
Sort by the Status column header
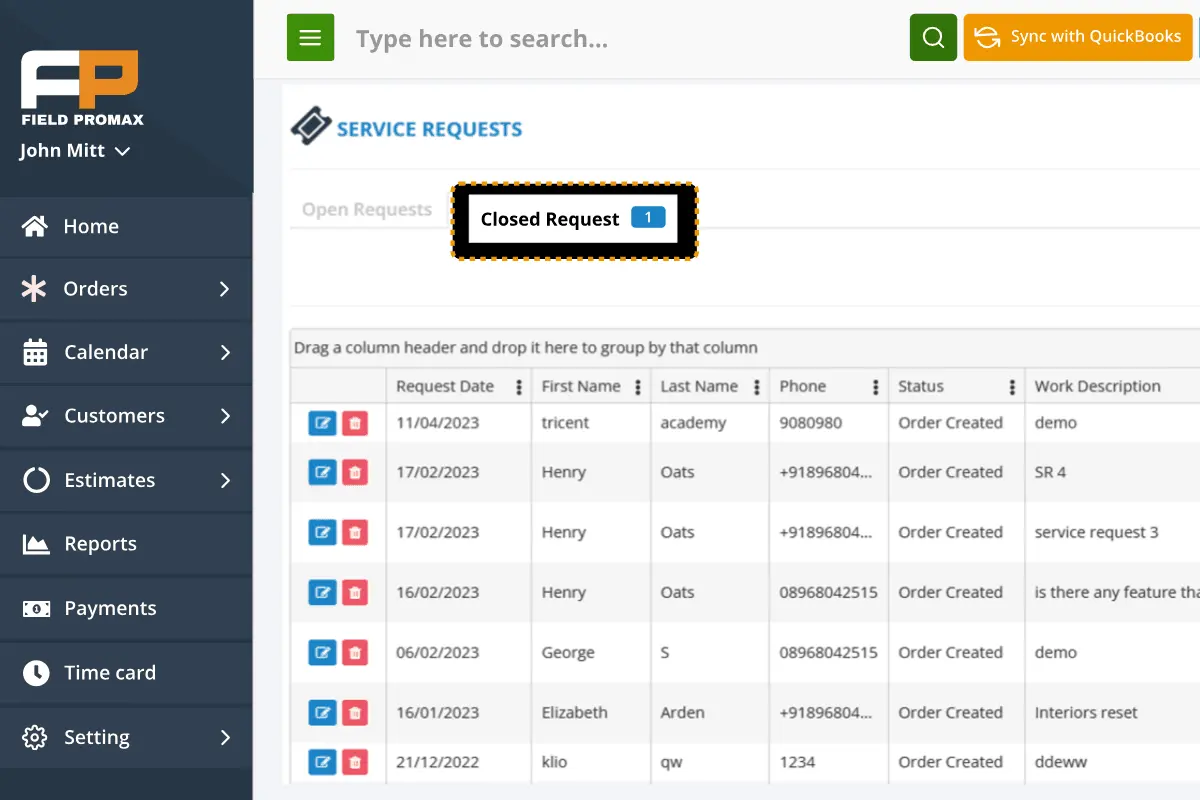[921, 387]
